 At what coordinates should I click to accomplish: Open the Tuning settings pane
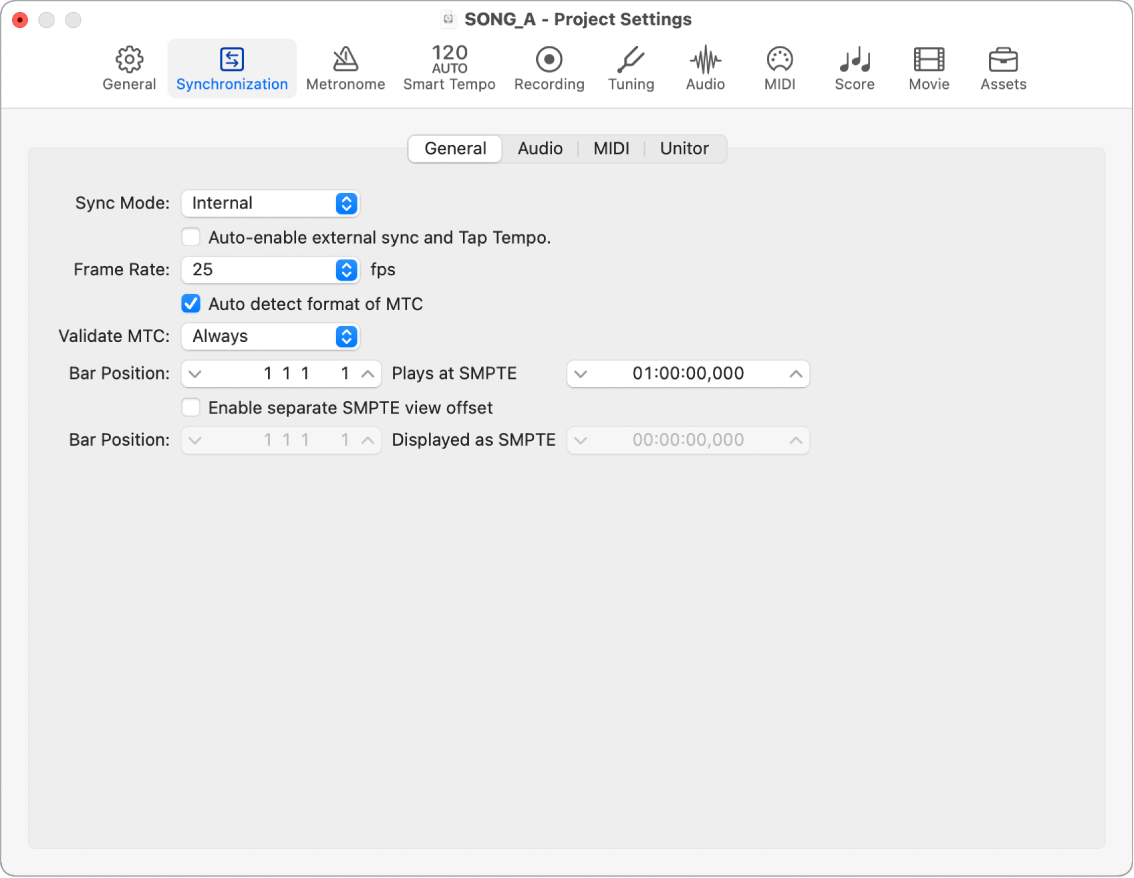pyautogui.click(x=631, y=68)
